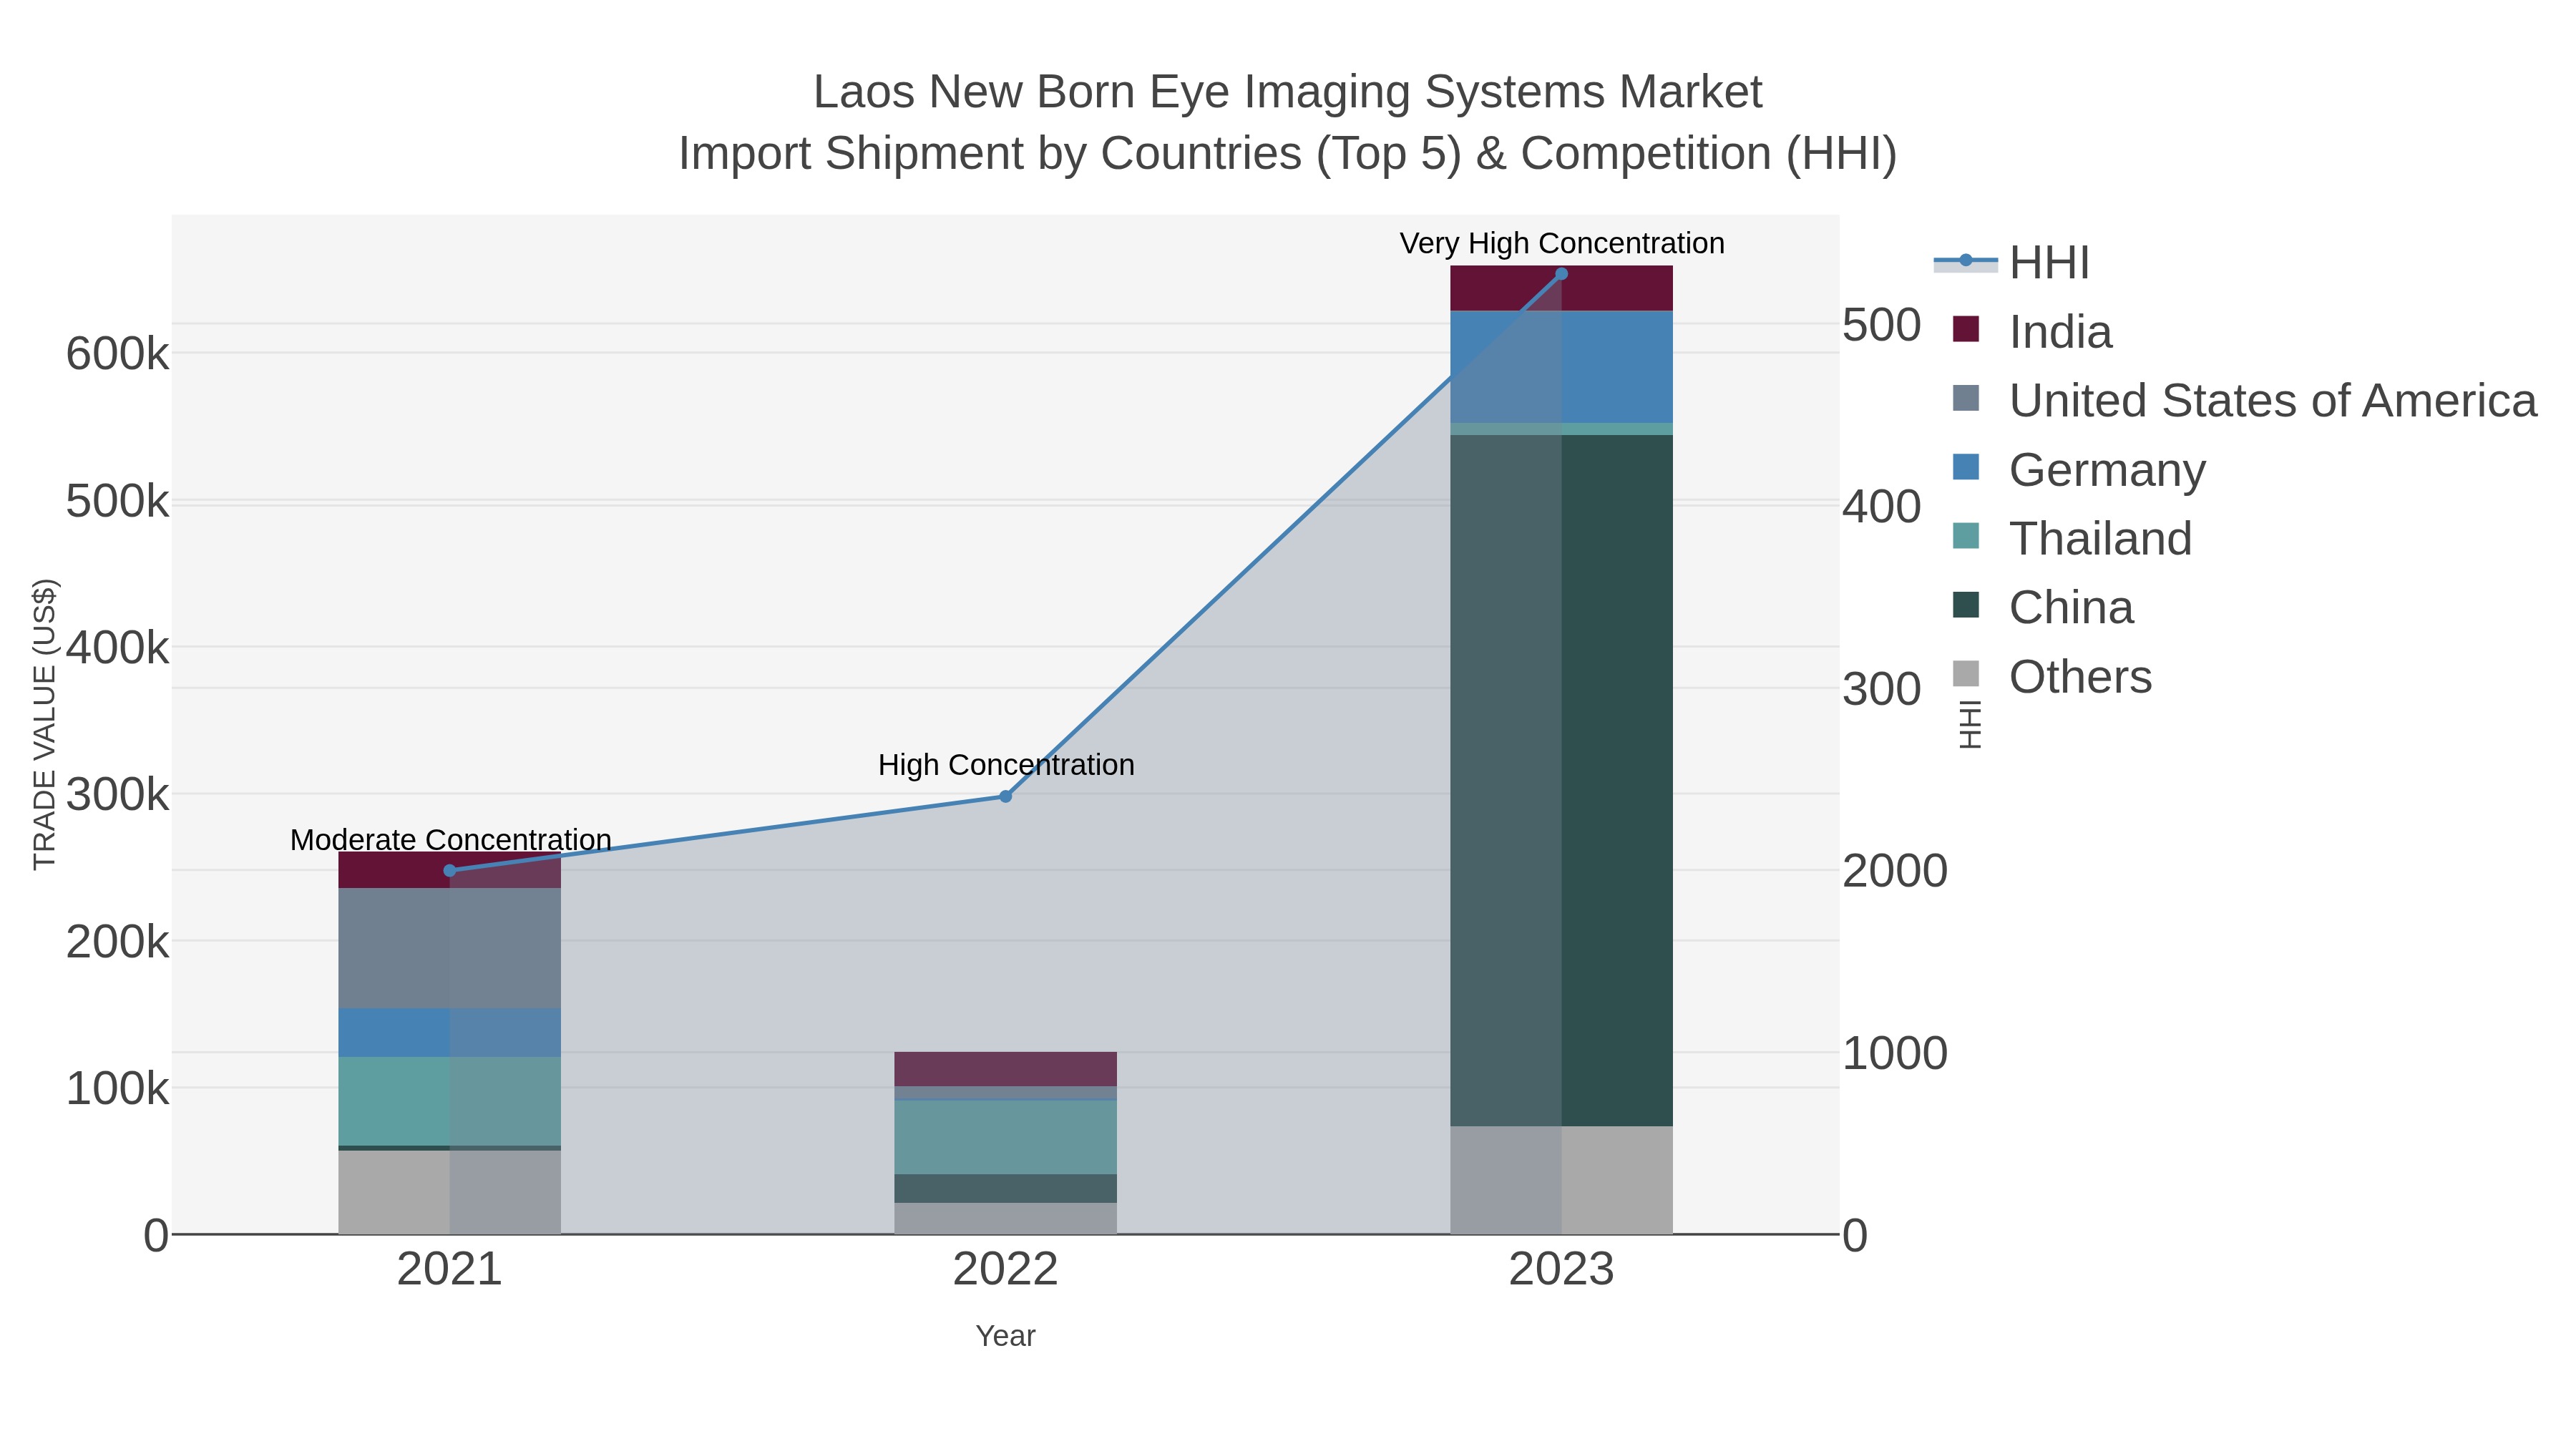This screenshot has height=1449, width=2576.
Task: Toggle the Germany legend entry
Action: 2078,470
